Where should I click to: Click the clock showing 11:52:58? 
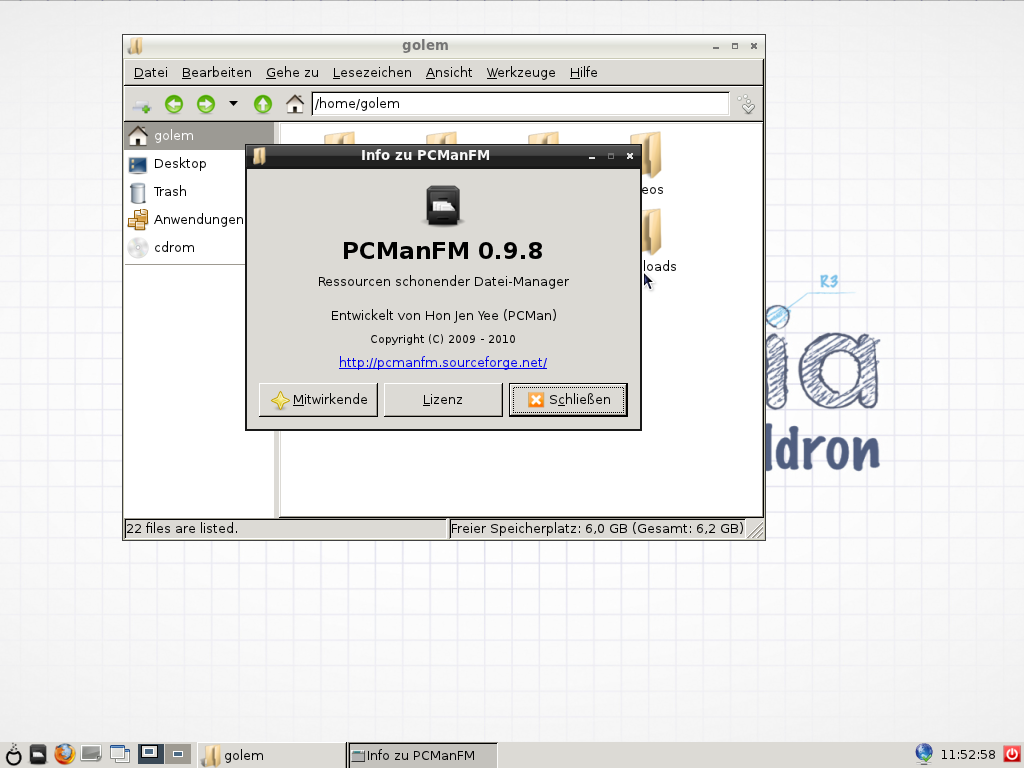pyautogui.click(x=968, y=756)
